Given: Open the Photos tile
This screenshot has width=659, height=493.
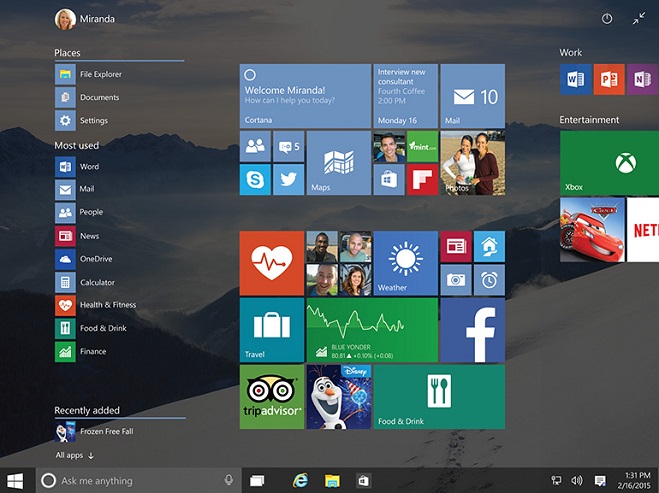Looking at the screenshot, I should (x=473, y=163).
